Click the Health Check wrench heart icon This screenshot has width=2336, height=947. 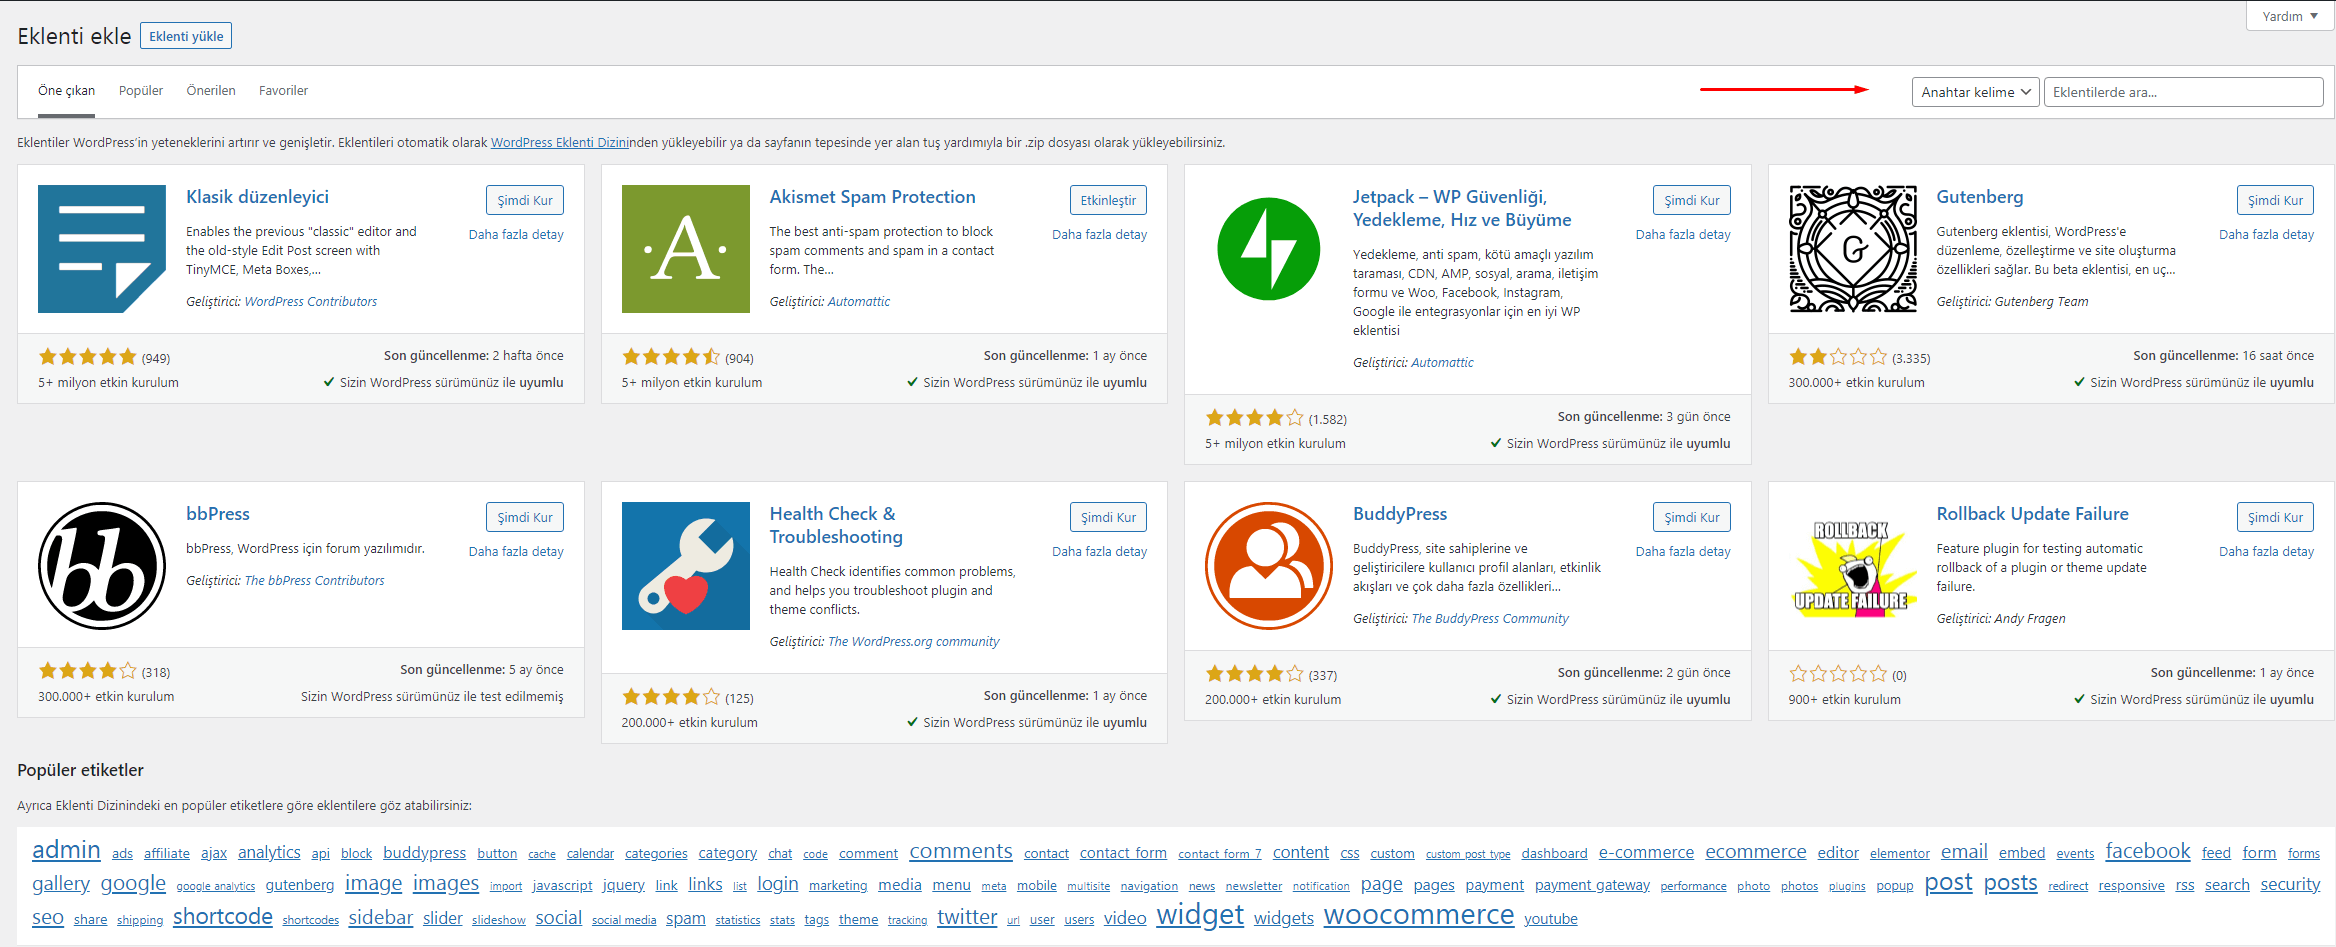(x=685, y=566)
